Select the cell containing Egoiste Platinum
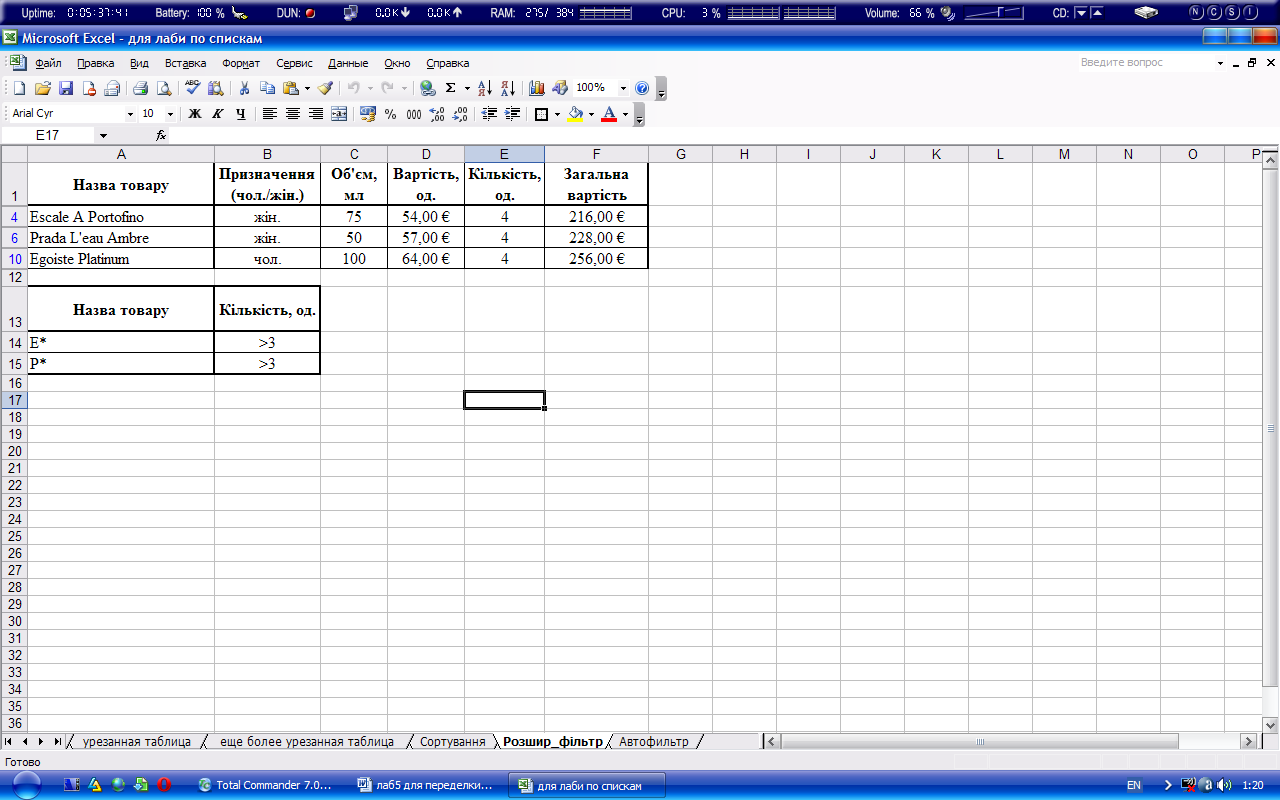Viewport: 1280px width, 800px height. point(121,259)
